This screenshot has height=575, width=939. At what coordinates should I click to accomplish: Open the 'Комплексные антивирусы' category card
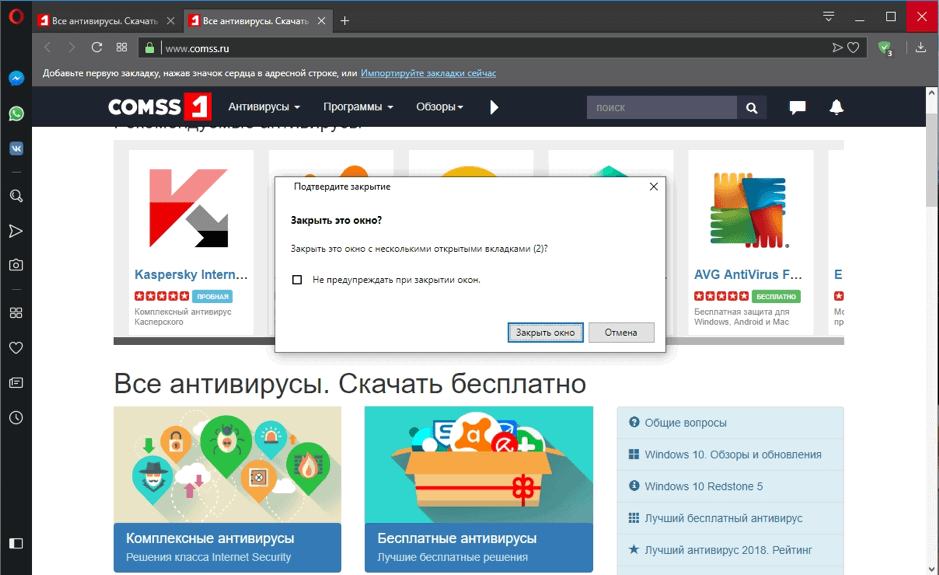tap(228, 489)
